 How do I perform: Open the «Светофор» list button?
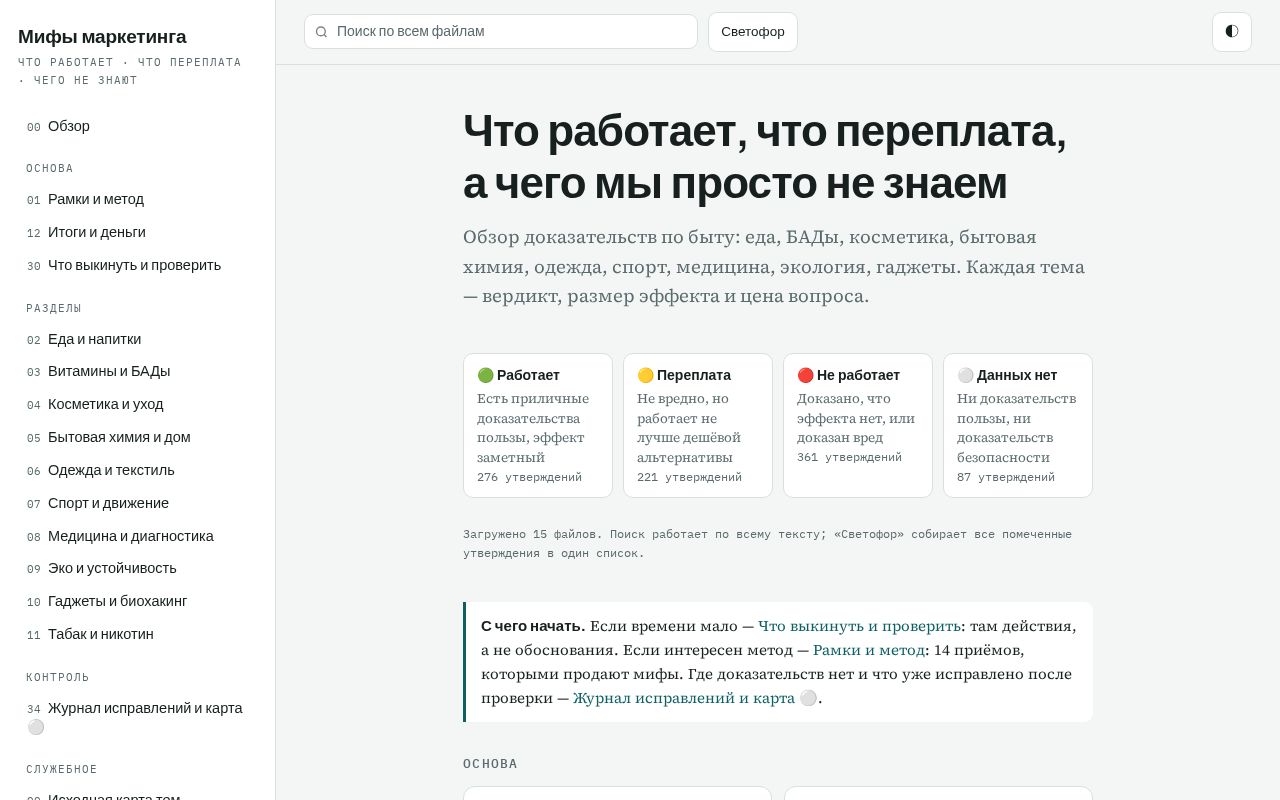753,32
